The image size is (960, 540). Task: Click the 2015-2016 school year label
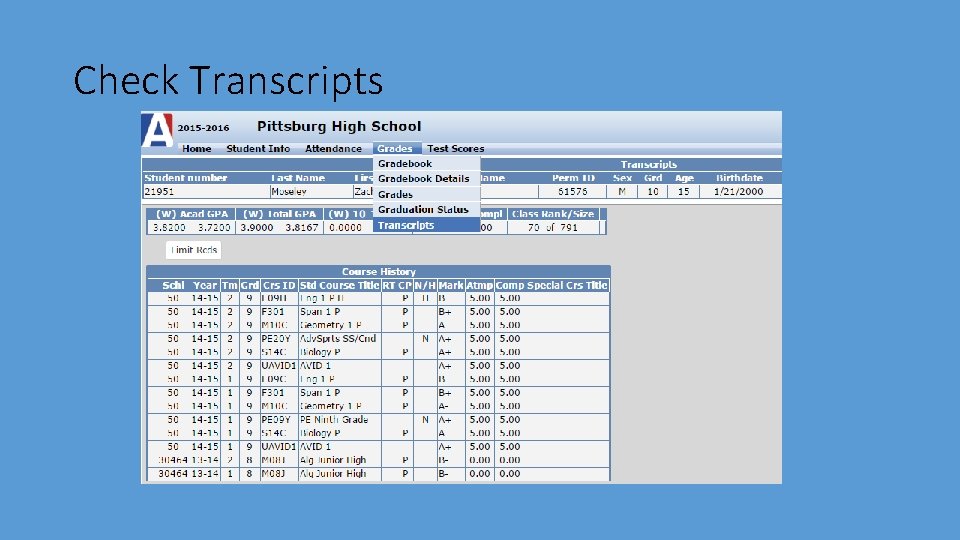click(203, 128)
